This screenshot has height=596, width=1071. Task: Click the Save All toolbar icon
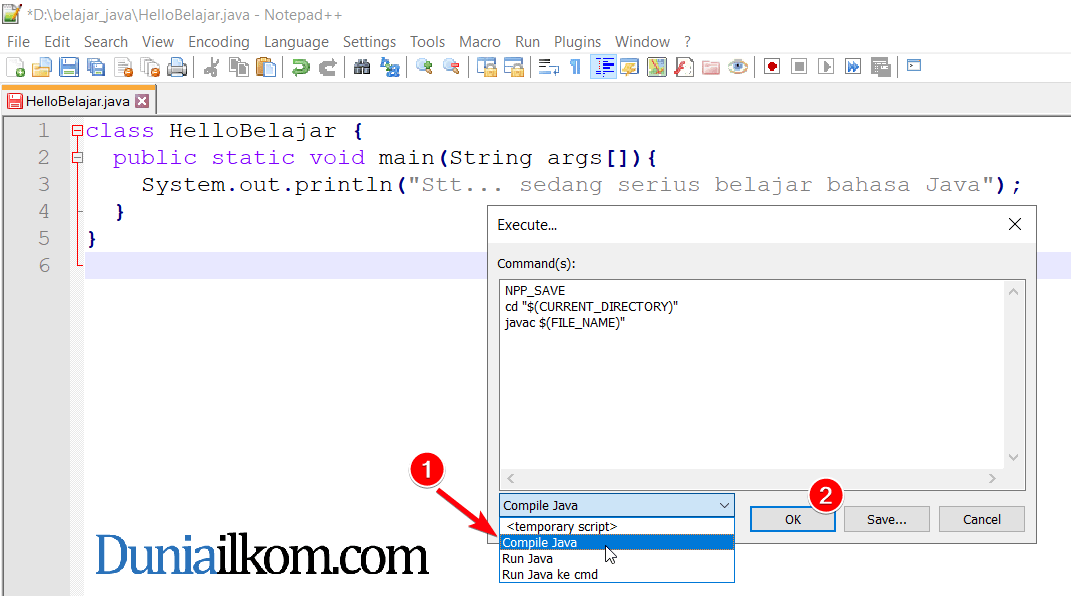pos(96,67)
